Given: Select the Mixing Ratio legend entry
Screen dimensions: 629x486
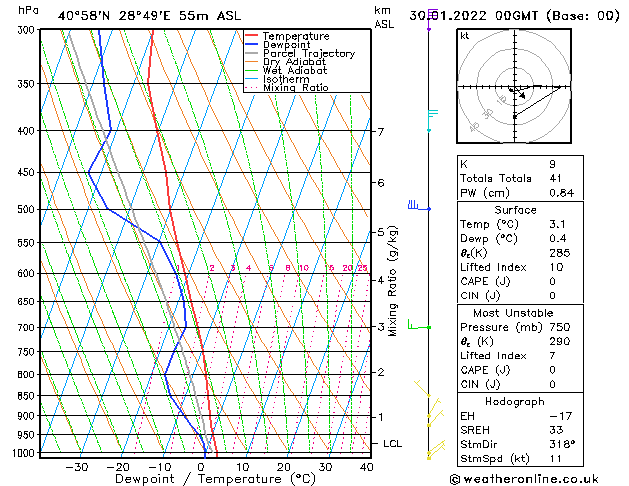Looking at the screenshot, I should coord(294,87).
